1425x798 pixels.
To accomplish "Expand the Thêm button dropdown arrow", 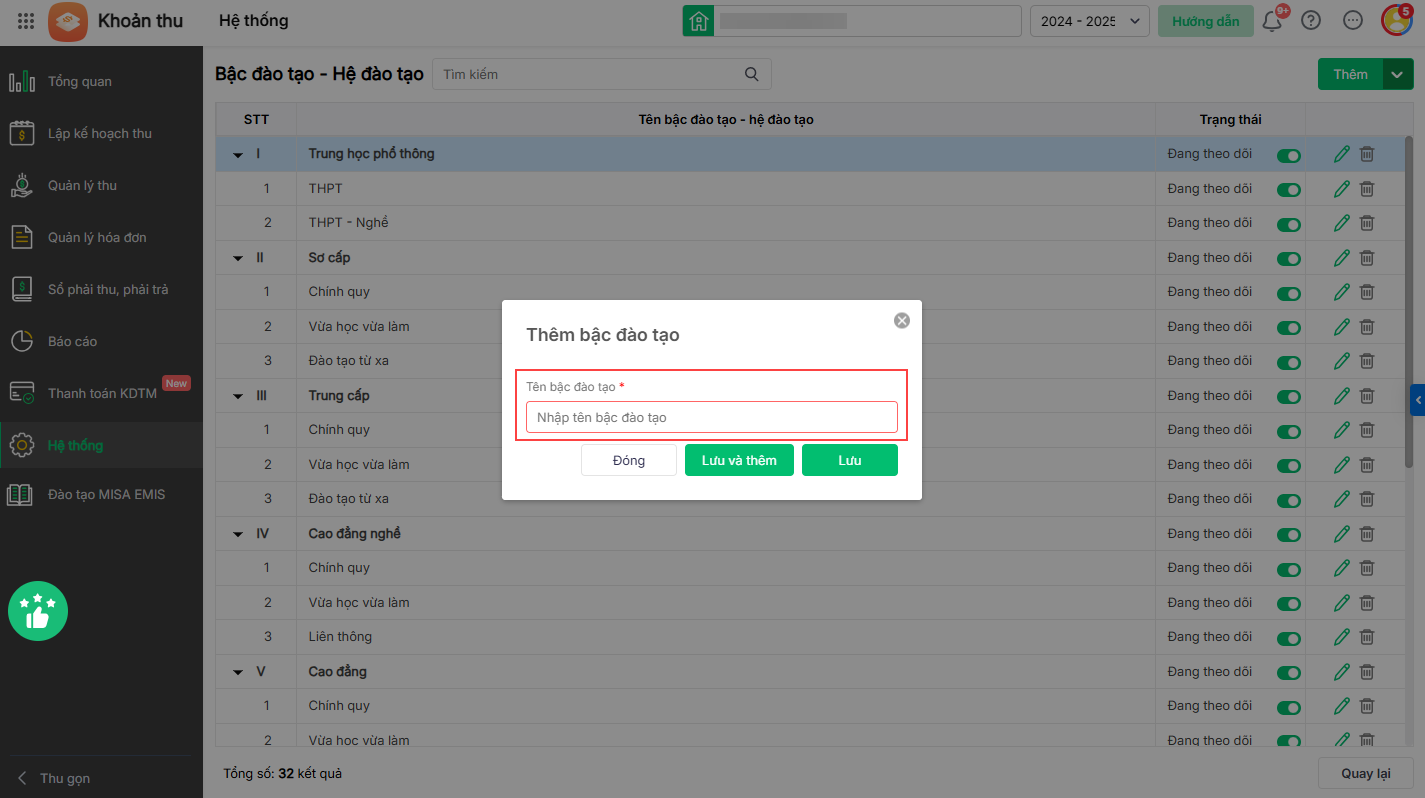I will click(x=1397, y=75).
